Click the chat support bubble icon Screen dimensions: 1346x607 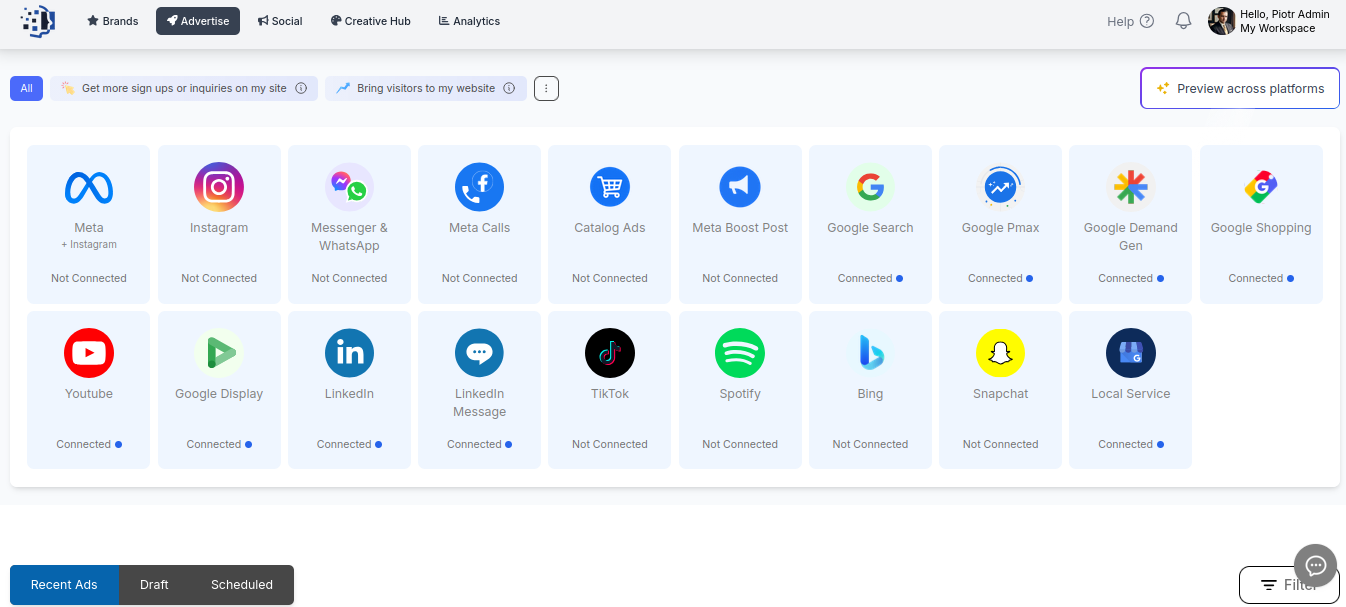click(1315, 565)
